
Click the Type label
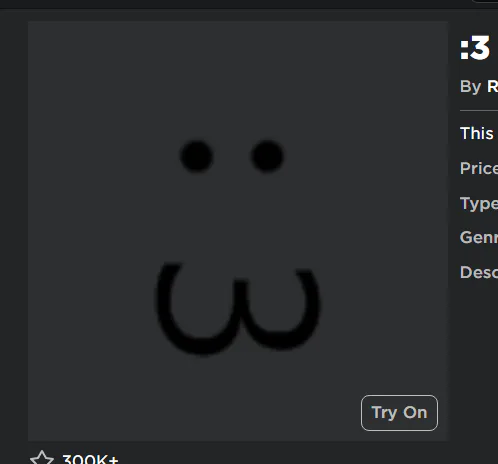pyautogui.click(x=479, y=203)
